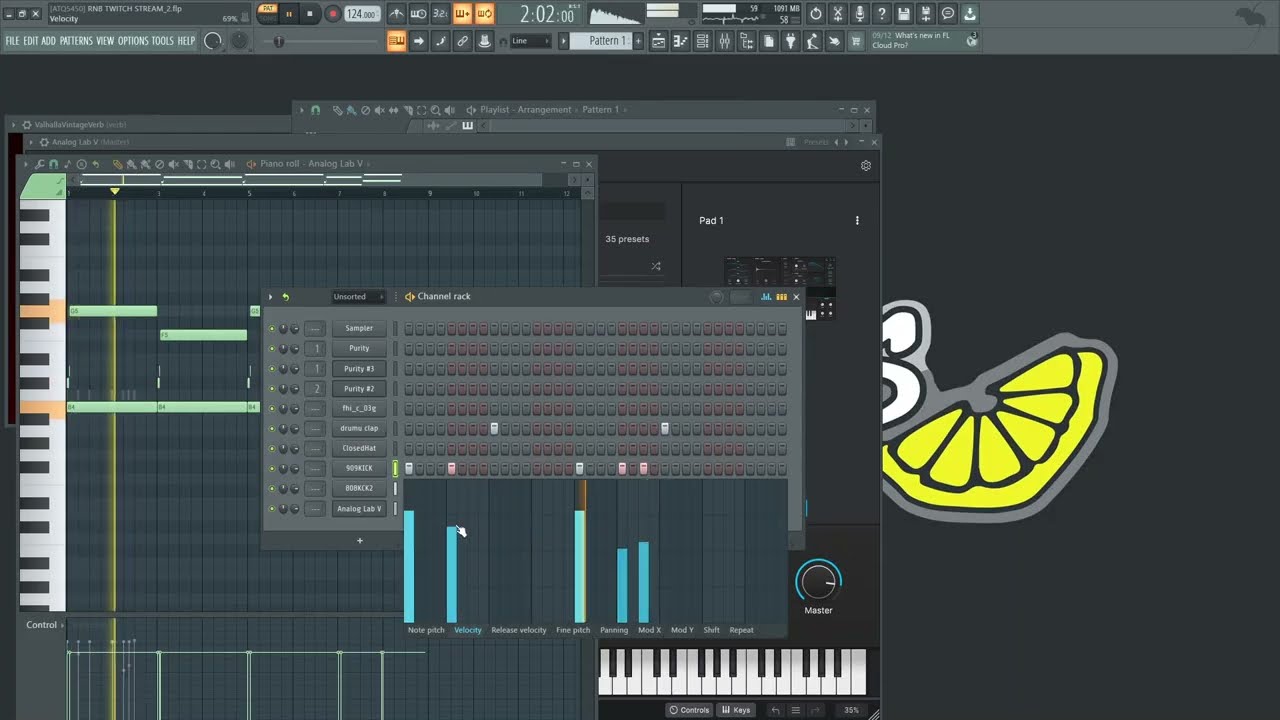Click the auto-scroll arrow icon
This screenshot has height=720, width=1280.
click(418, 41)
